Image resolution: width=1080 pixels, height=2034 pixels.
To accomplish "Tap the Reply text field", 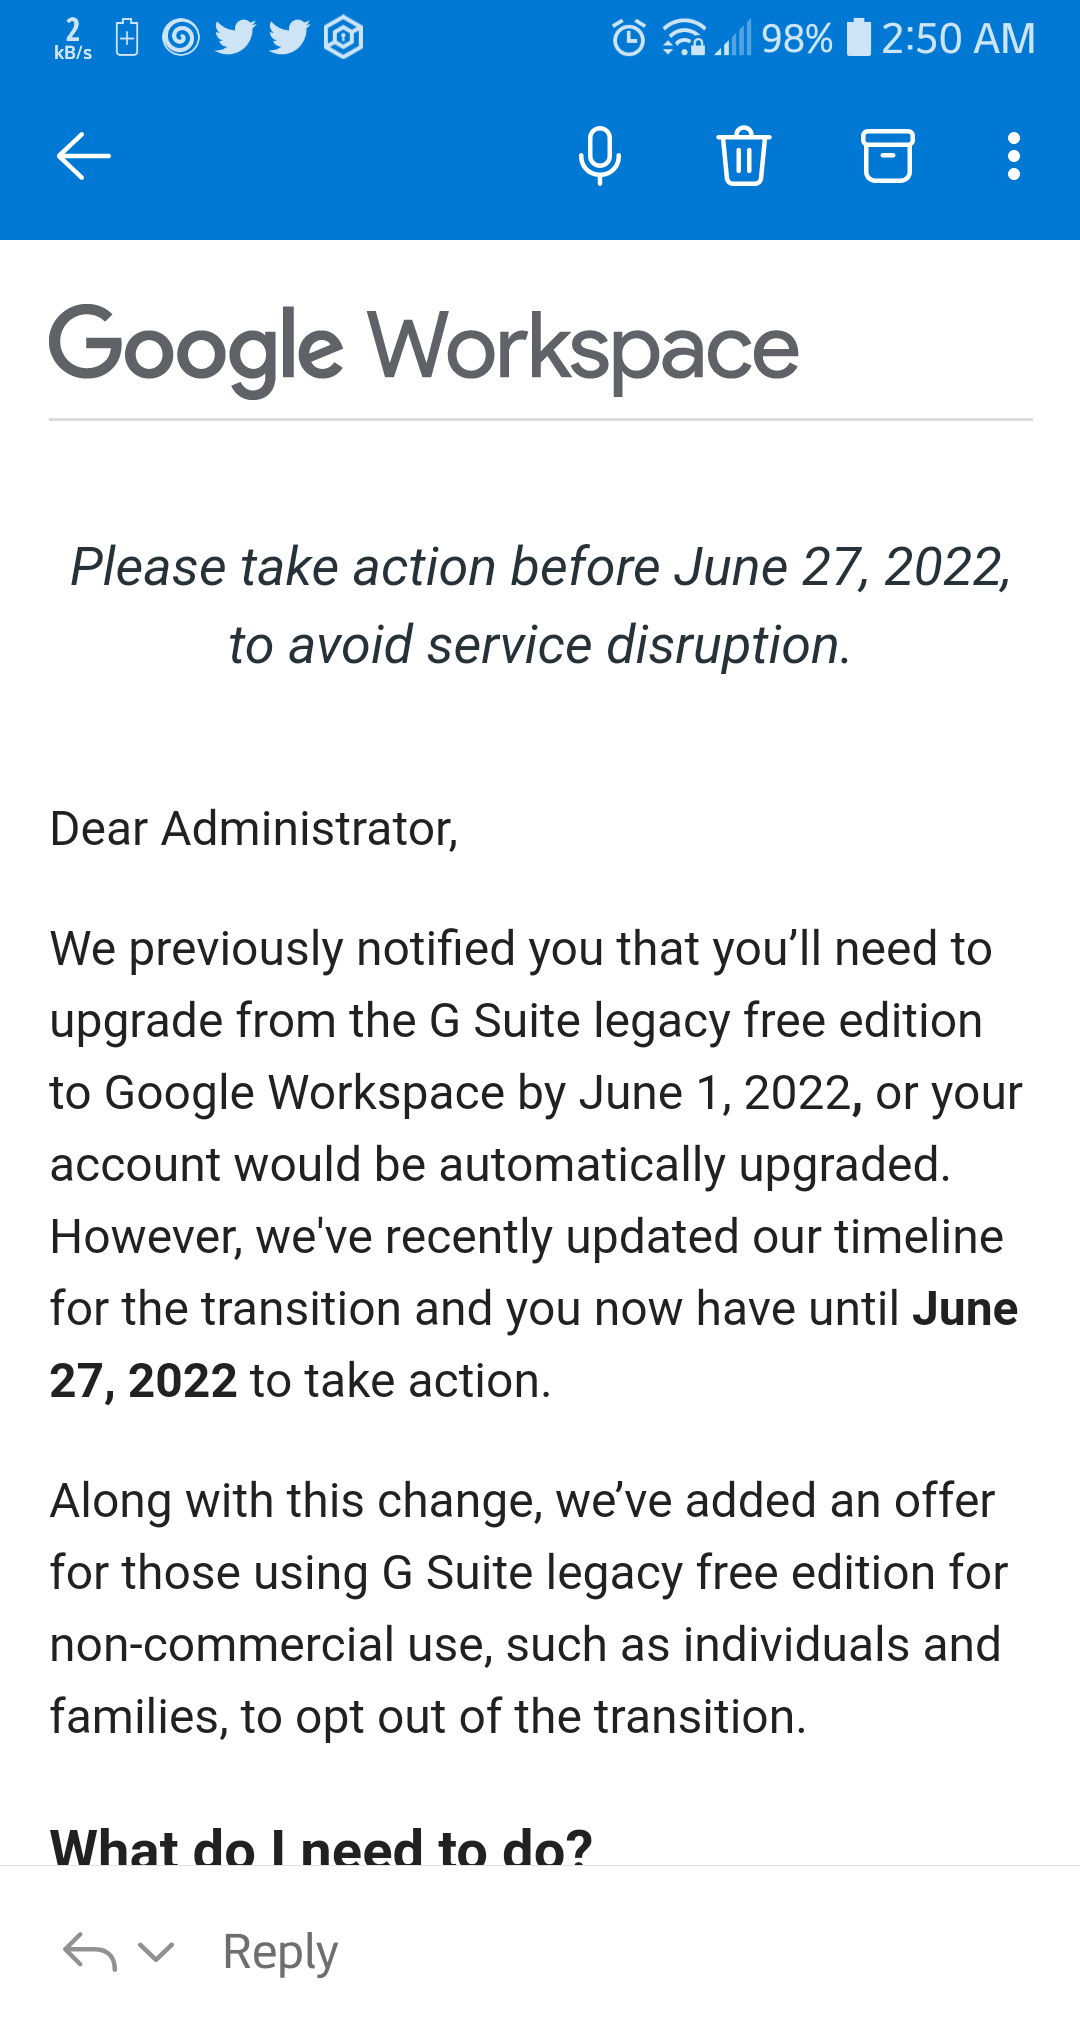I will (x=281, y=1951).
